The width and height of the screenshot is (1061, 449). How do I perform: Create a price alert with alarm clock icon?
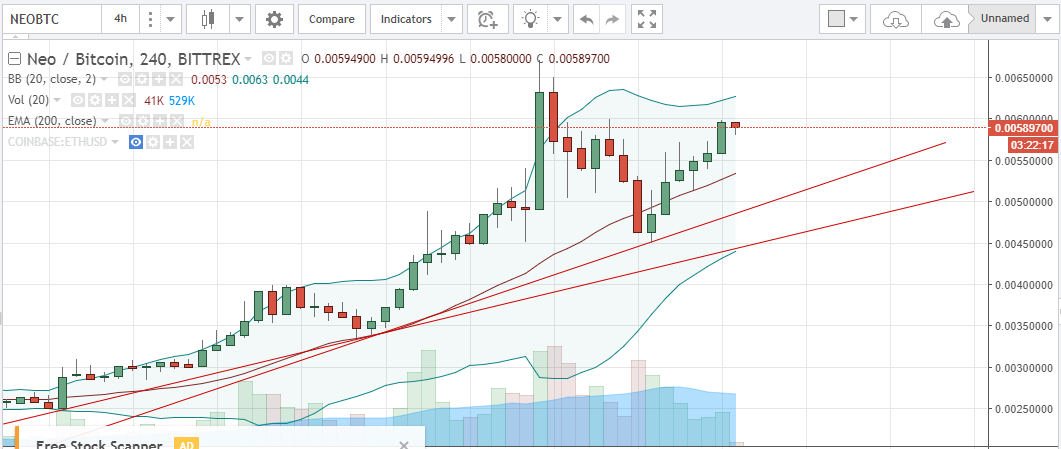tap(488, 19)
